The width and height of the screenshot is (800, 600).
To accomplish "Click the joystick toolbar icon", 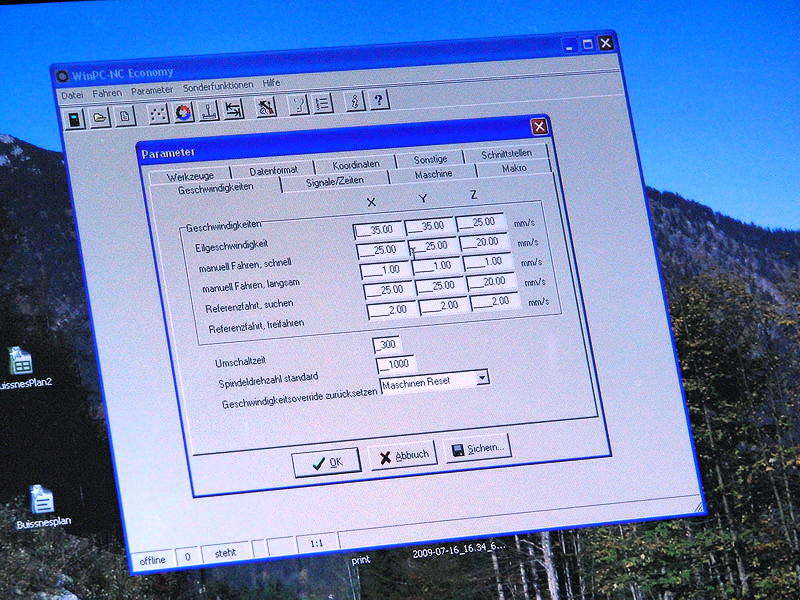I will (x=209, y=111).
